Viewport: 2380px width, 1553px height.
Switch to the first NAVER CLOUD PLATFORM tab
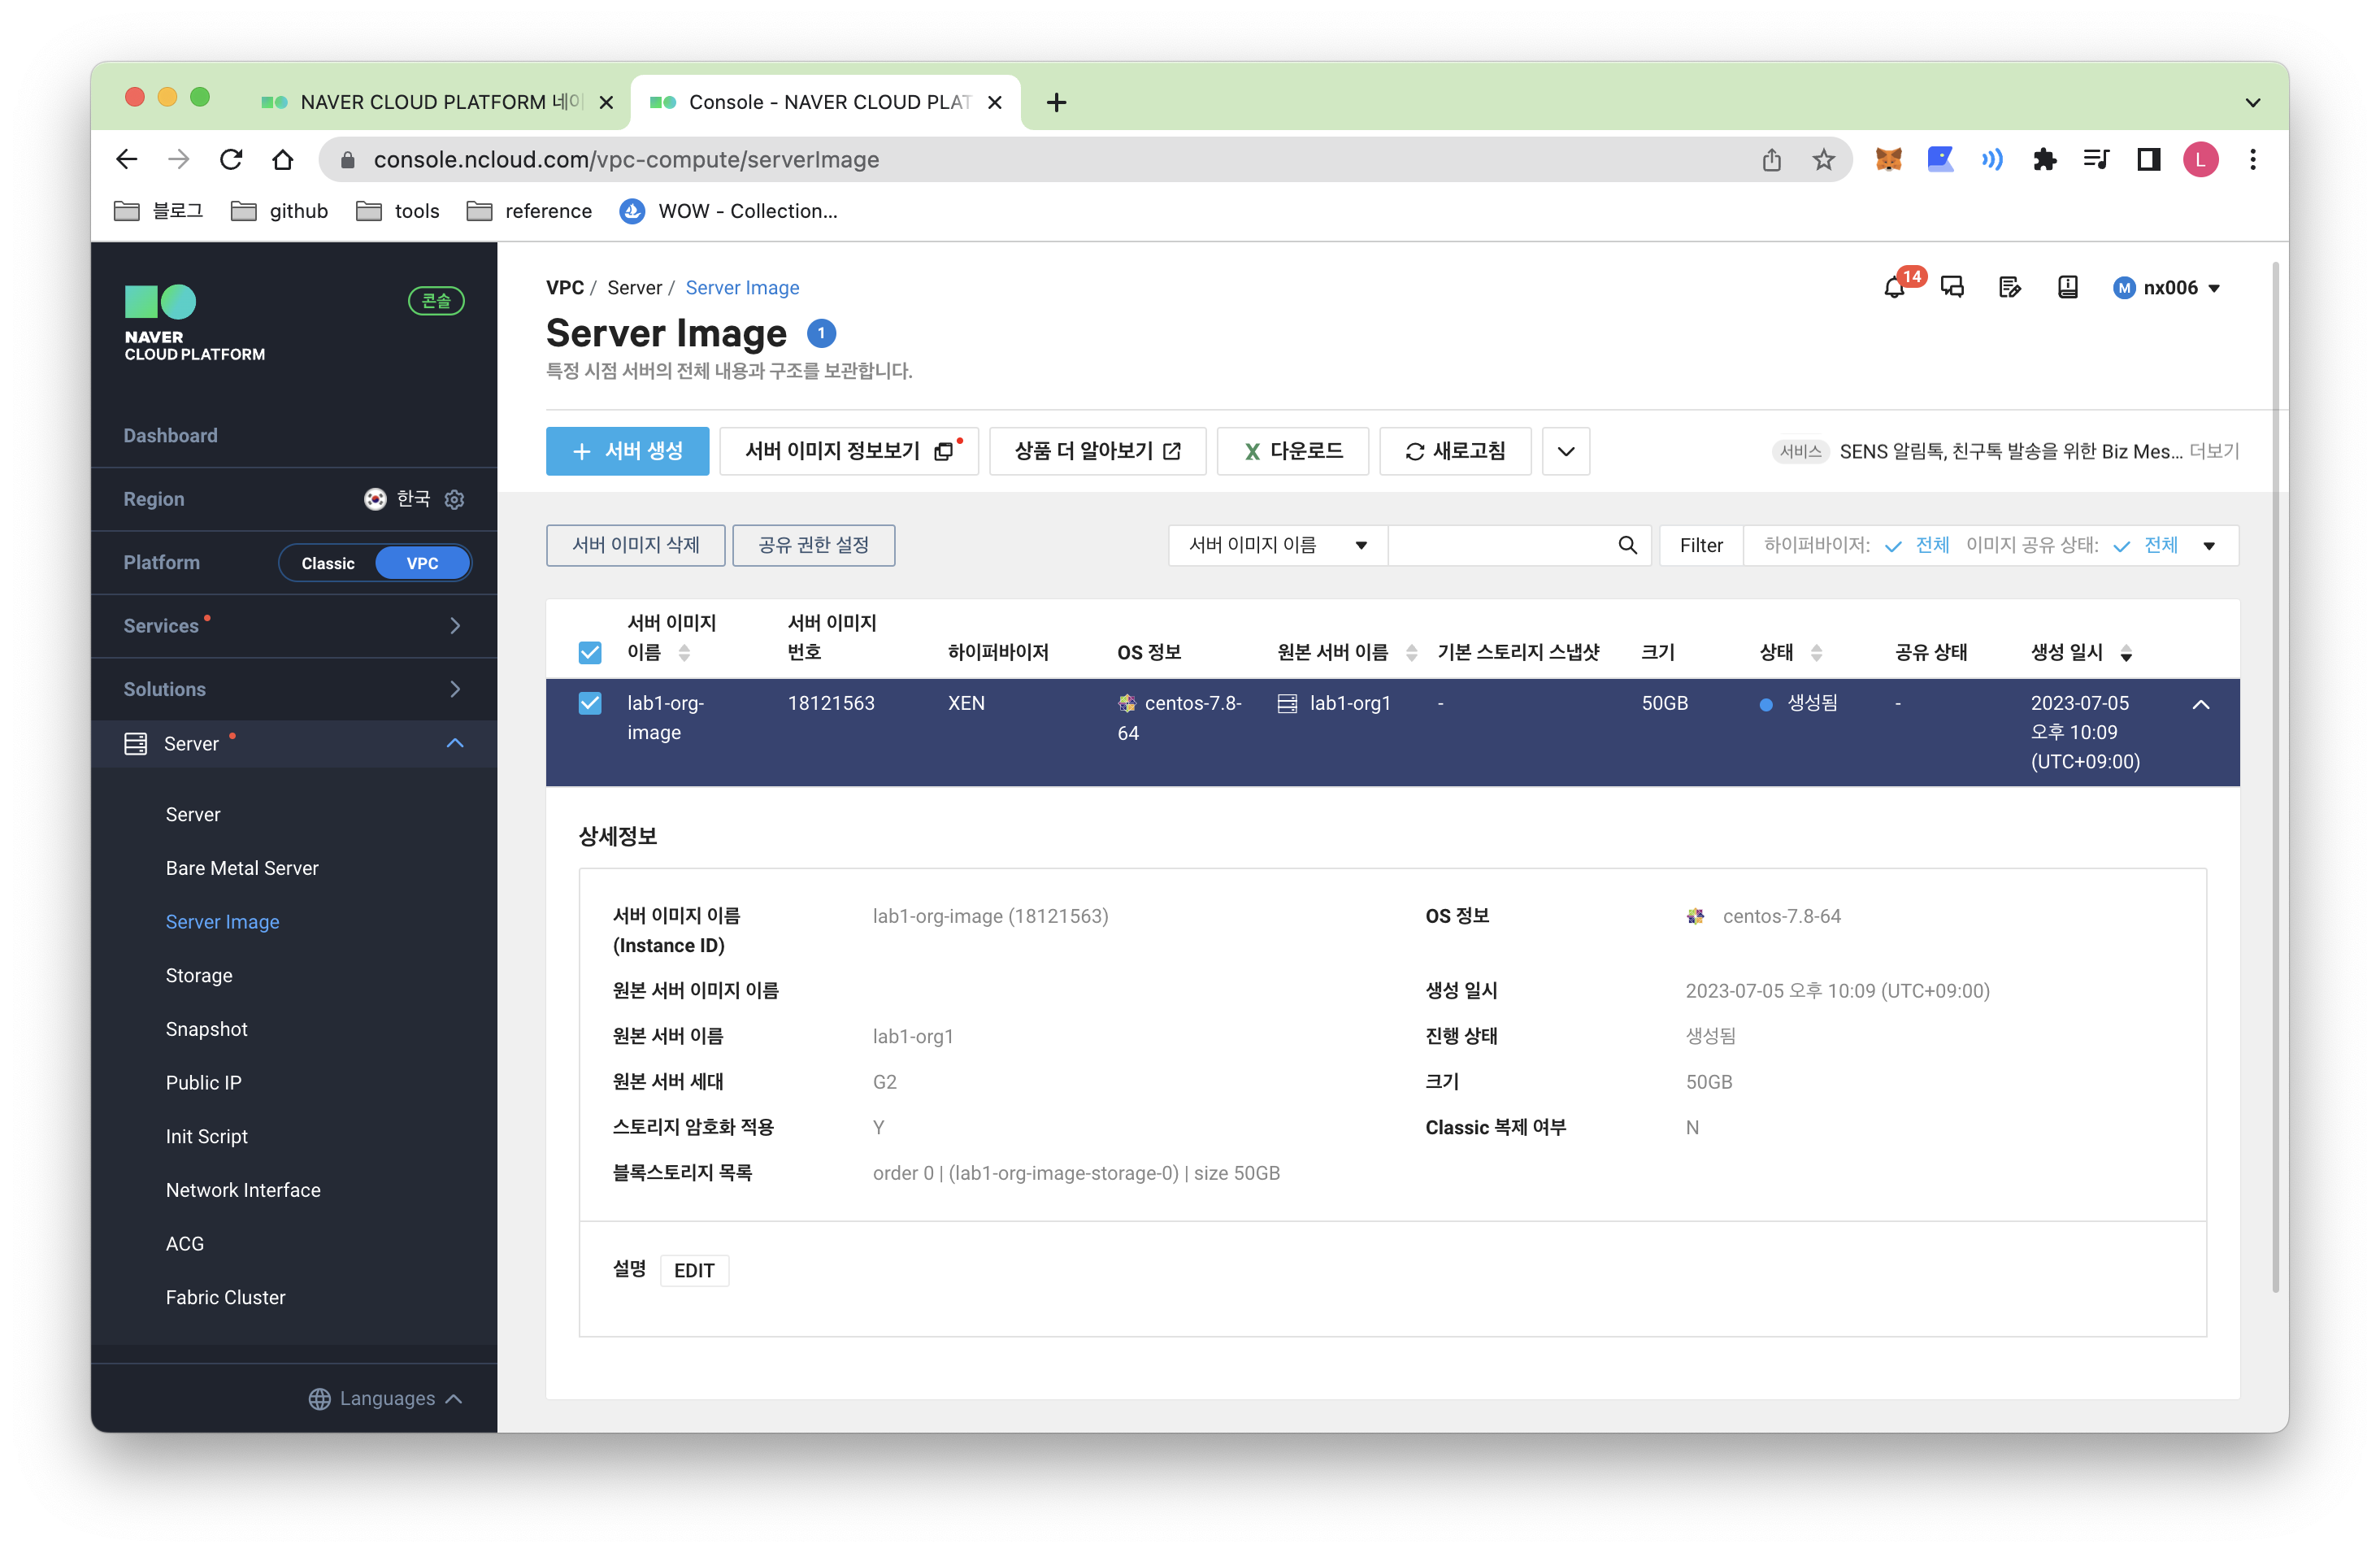pos(430,102)
